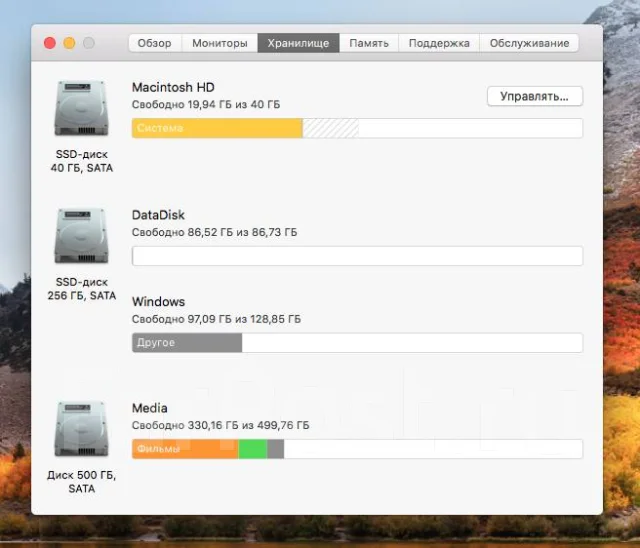Click the 40 ГБ SSD drive icon
The width and height of the screenshot is (640, 548).
[82, 108]
